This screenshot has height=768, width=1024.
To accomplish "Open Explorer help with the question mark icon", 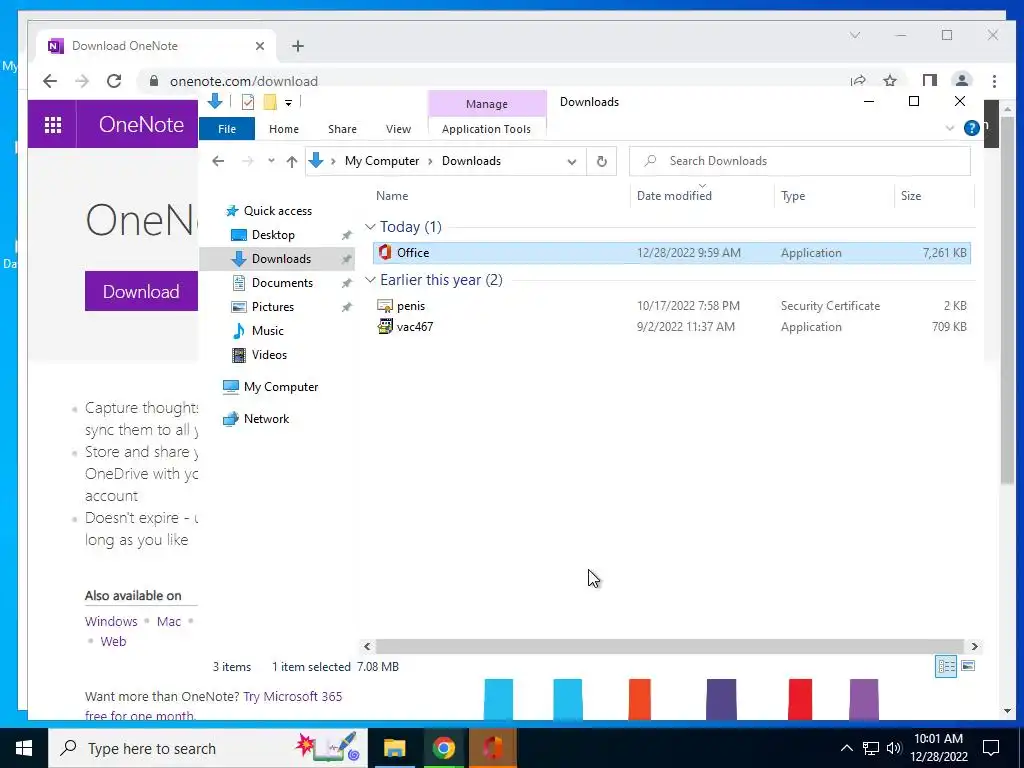I will coord(971,128).
